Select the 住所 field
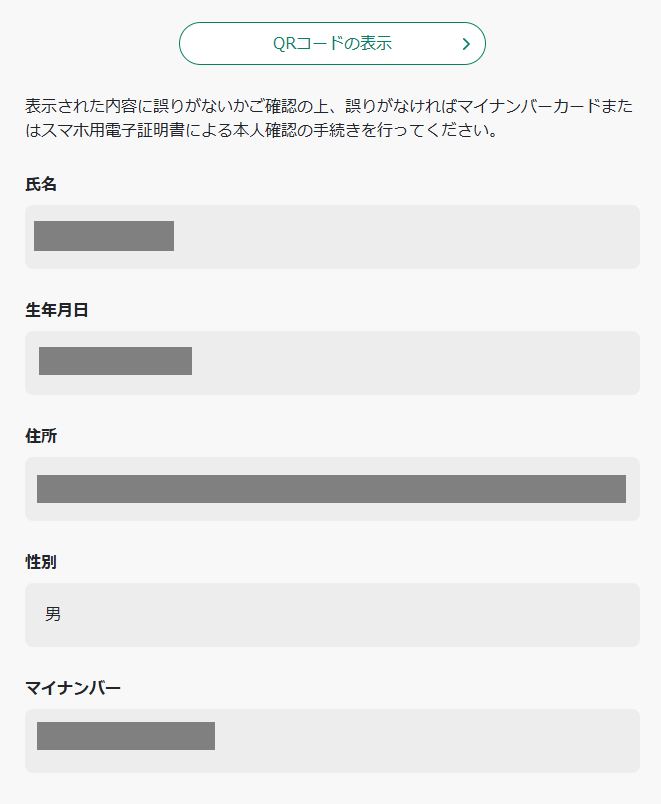Screen dimensions: 661x804 [331, 489]
